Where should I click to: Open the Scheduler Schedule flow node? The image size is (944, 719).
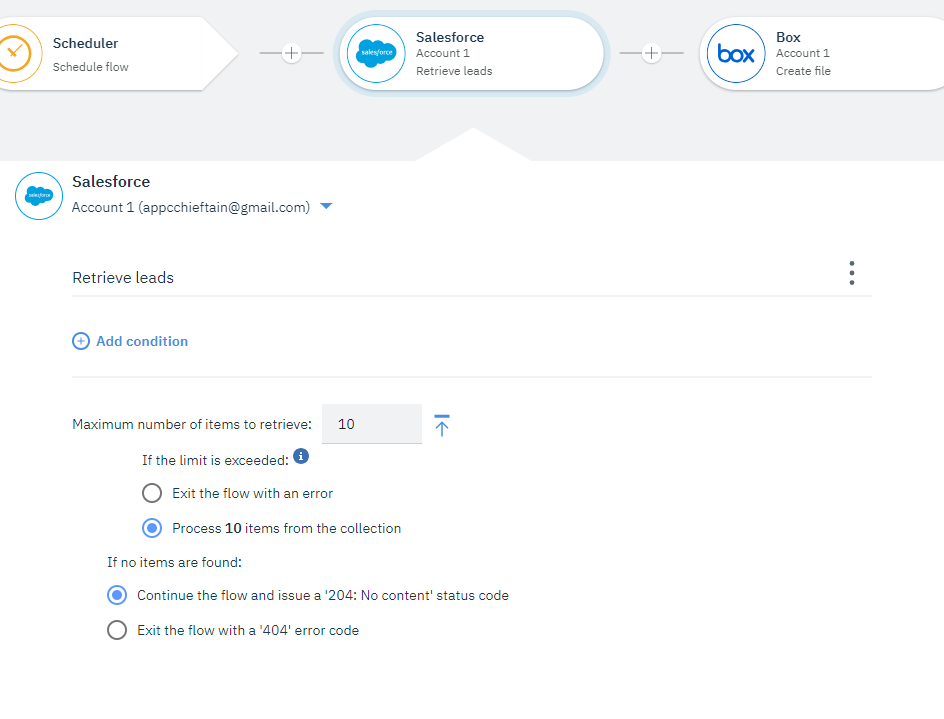(x=117, y=54)
